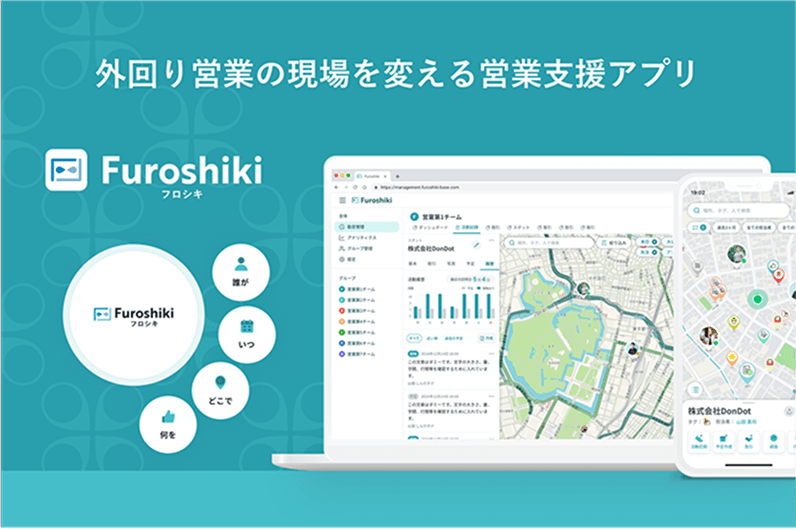Click the 誰が person icon bubble
This screenshot has width=796, height=530.
[x=241, y=274]
